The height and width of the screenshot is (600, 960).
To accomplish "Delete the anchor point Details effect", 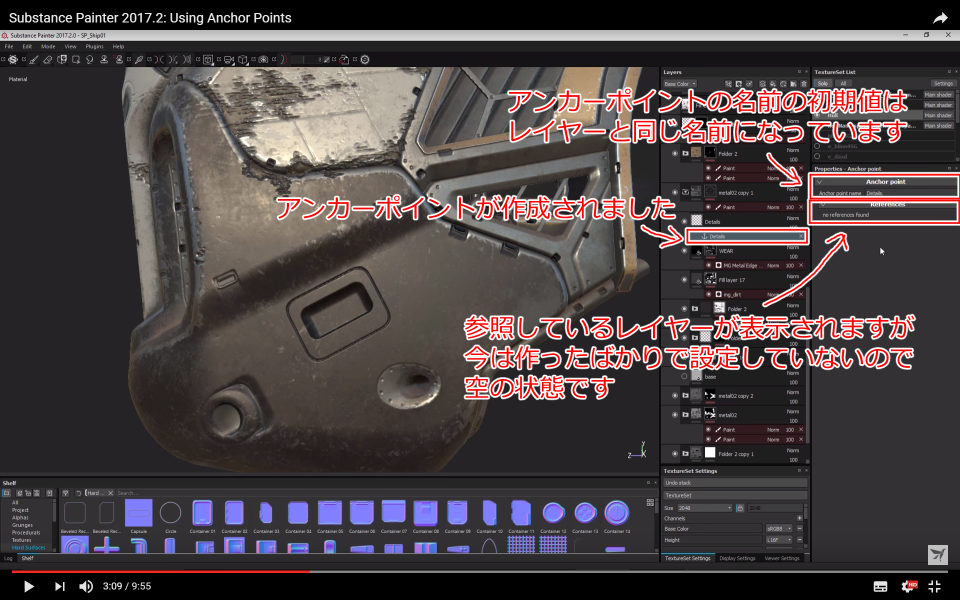I will (801, 236).
